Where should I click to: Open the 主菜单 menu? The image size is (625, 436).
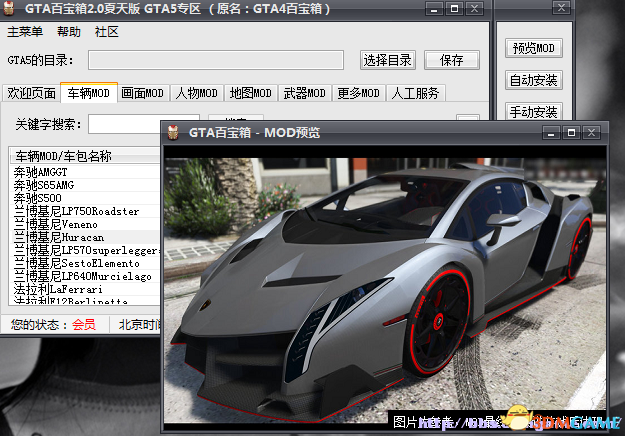(x=25, y=31)
